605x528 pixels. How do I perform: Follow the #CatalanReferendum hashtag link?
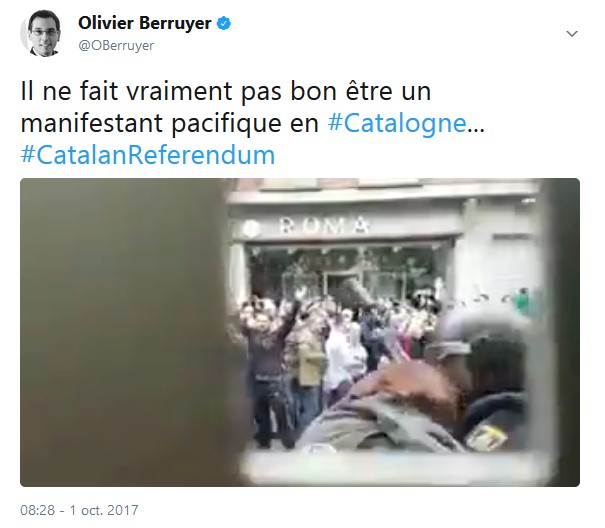coord(148,155)
